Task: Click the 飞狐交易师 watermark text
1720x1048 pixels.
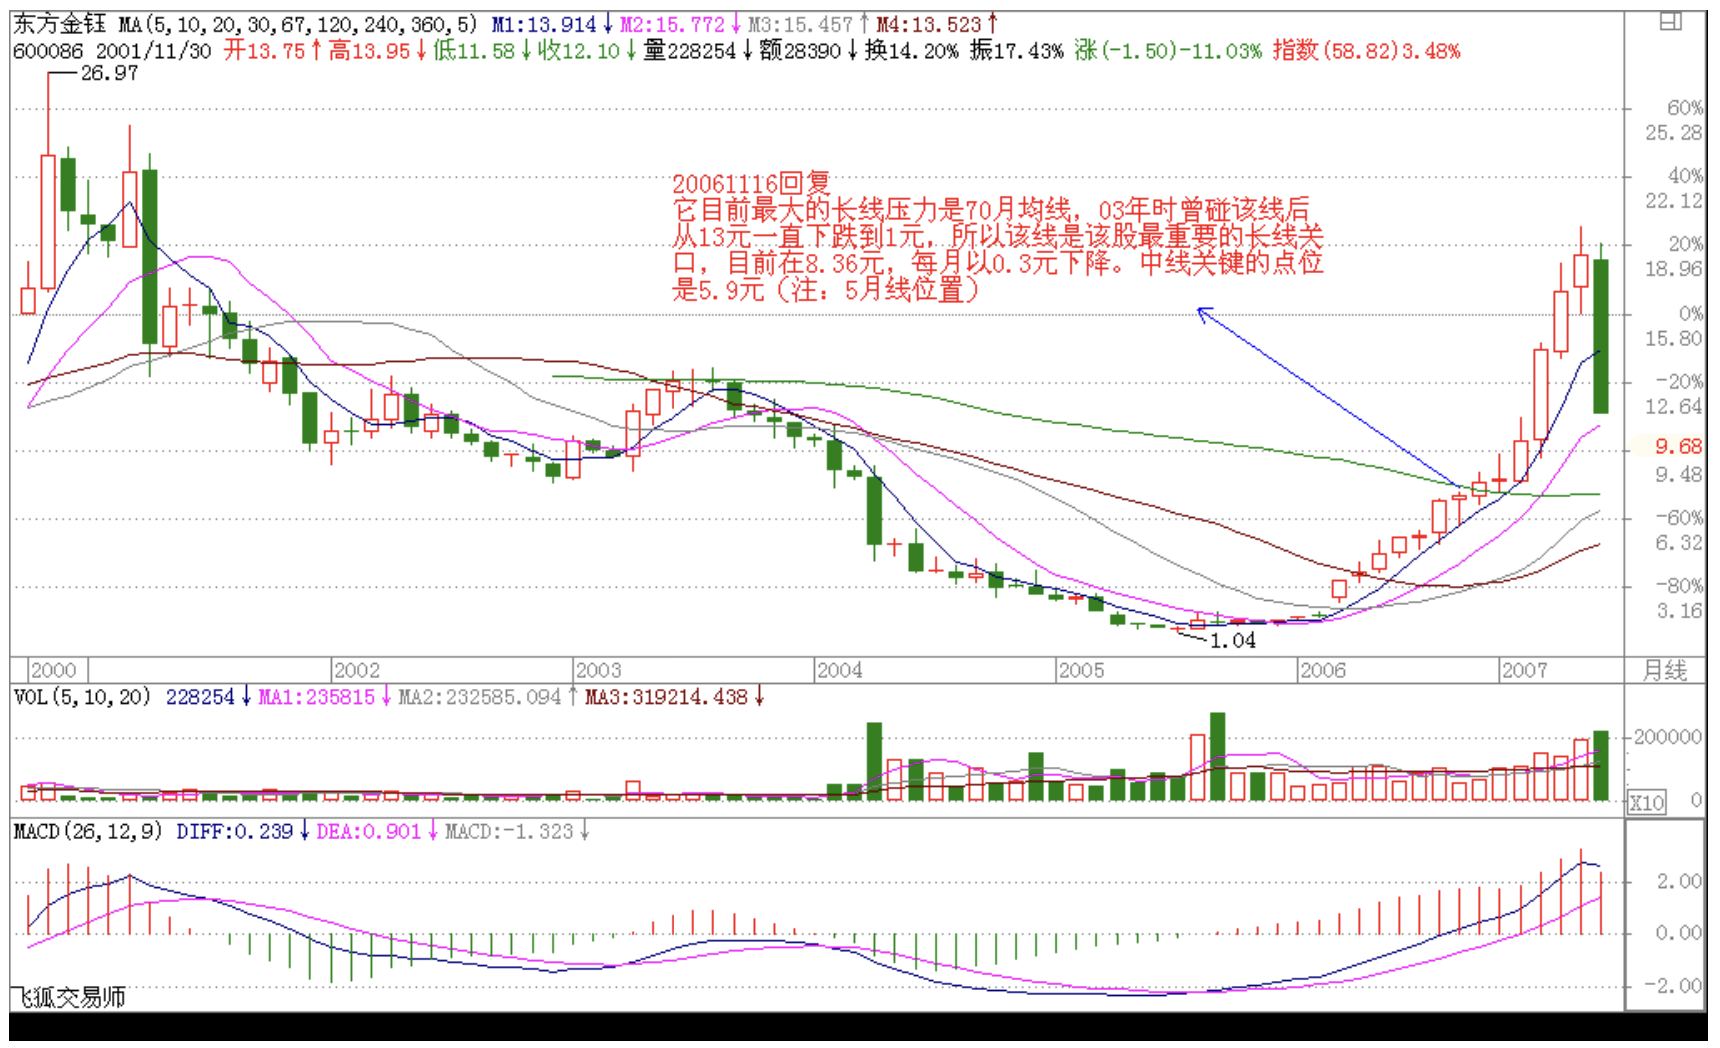Action: coord(69,997)
